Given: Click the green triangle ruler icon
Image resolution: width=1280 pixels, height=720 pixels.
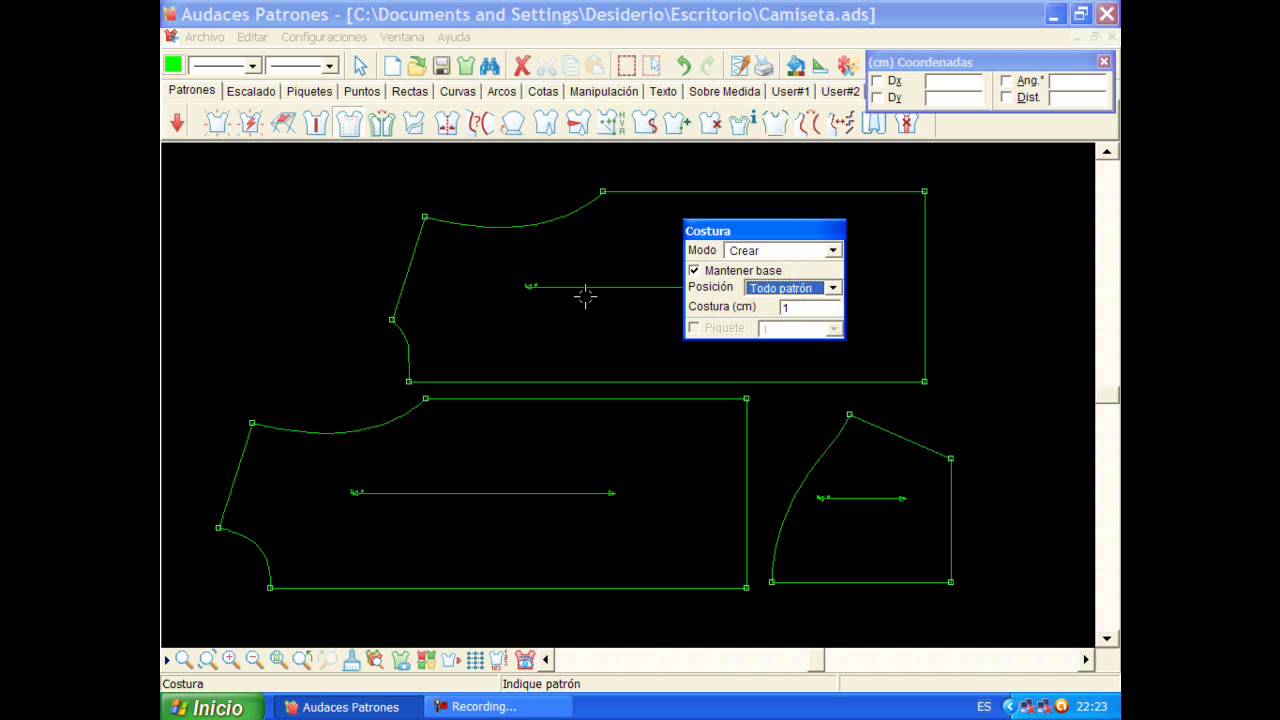Looking at the screenshot, I should point(820,66).
